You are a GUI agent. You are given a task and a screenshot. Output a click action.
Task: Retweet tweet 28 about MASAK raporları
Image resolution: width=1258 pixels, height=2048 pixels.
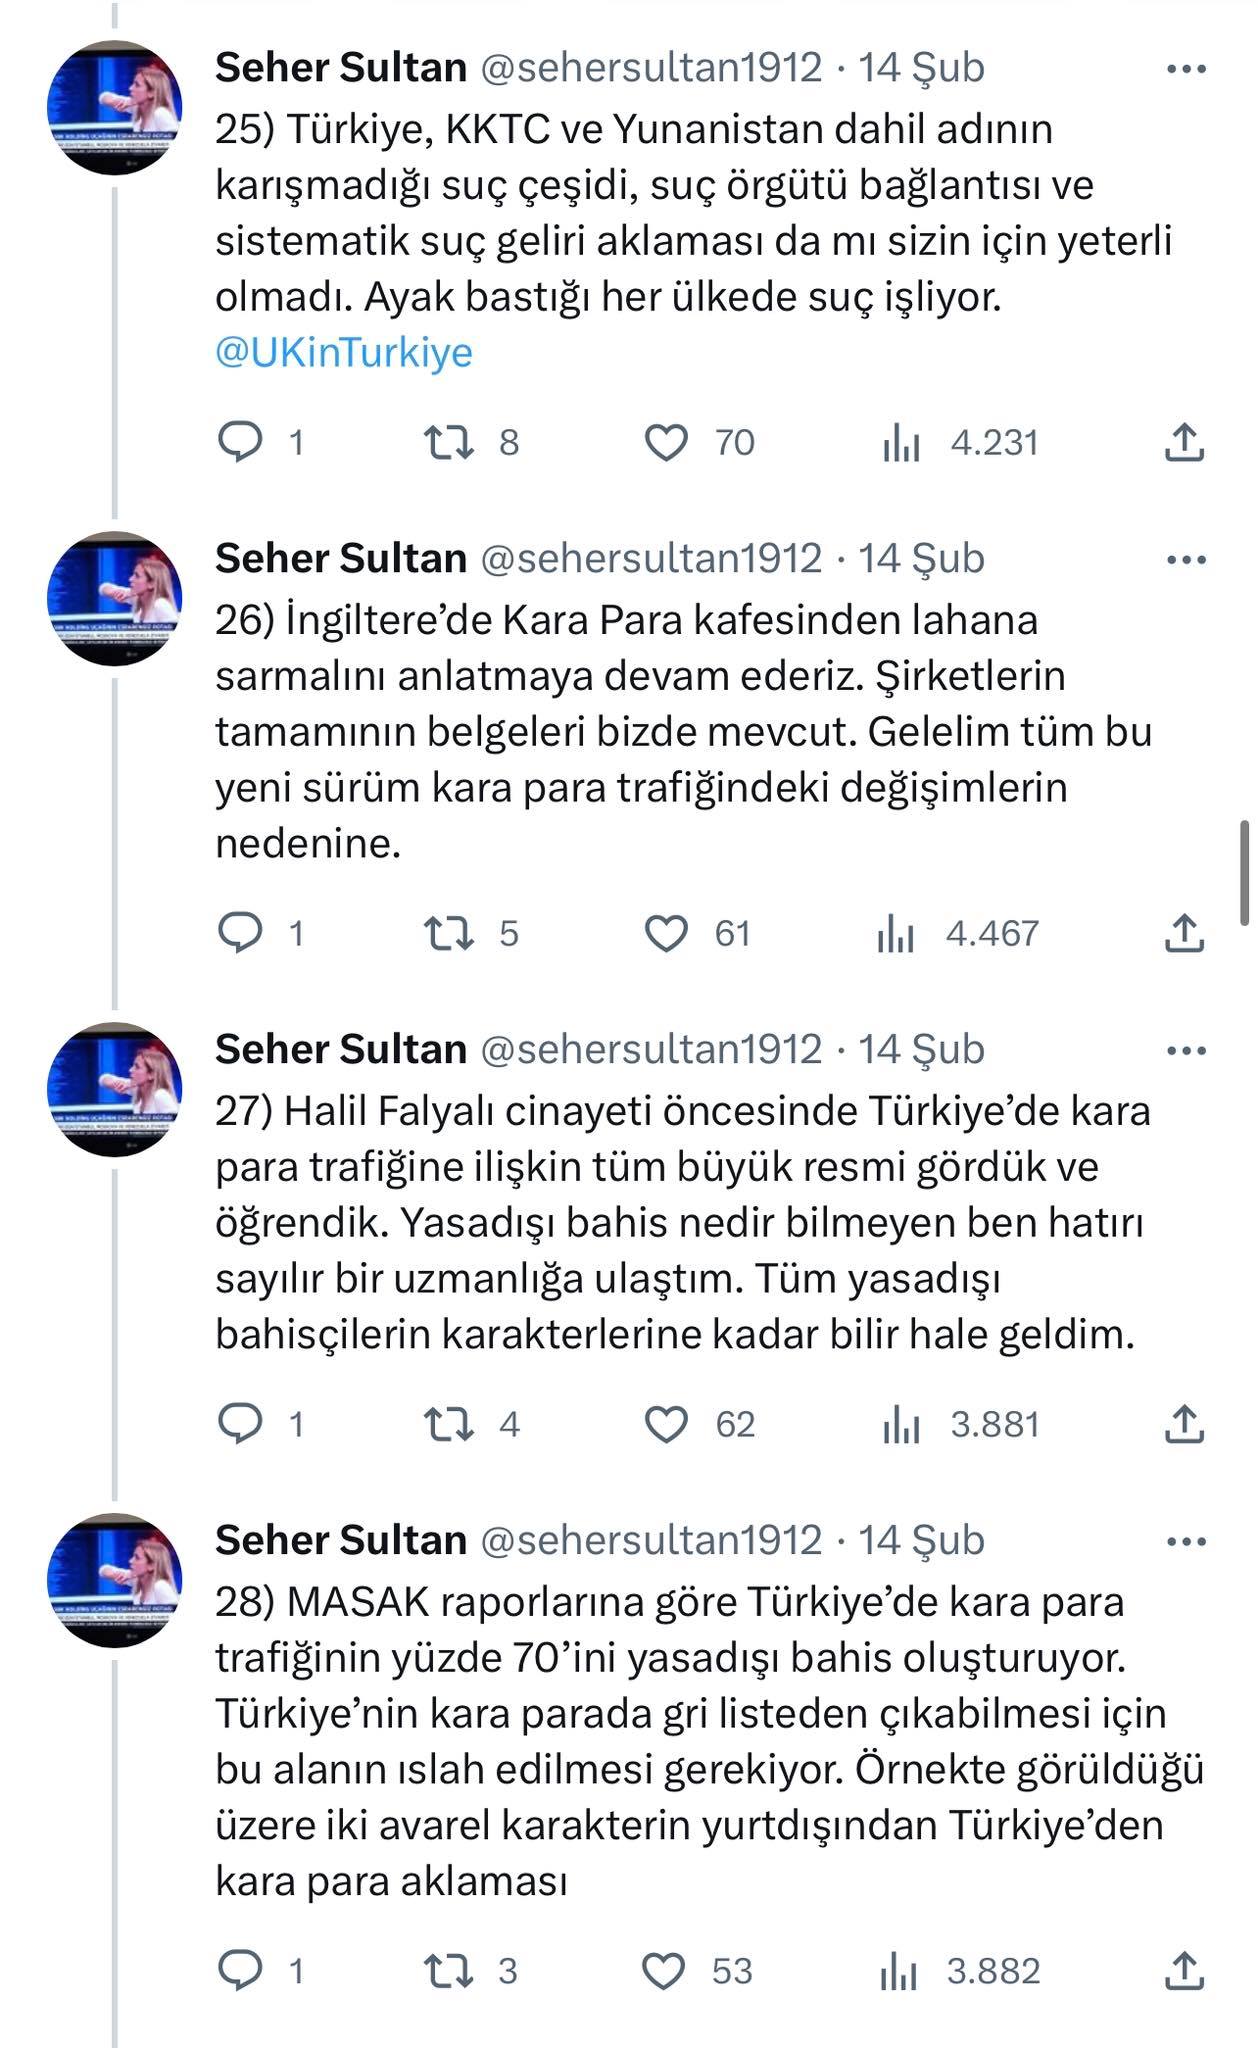(448, 1971)
